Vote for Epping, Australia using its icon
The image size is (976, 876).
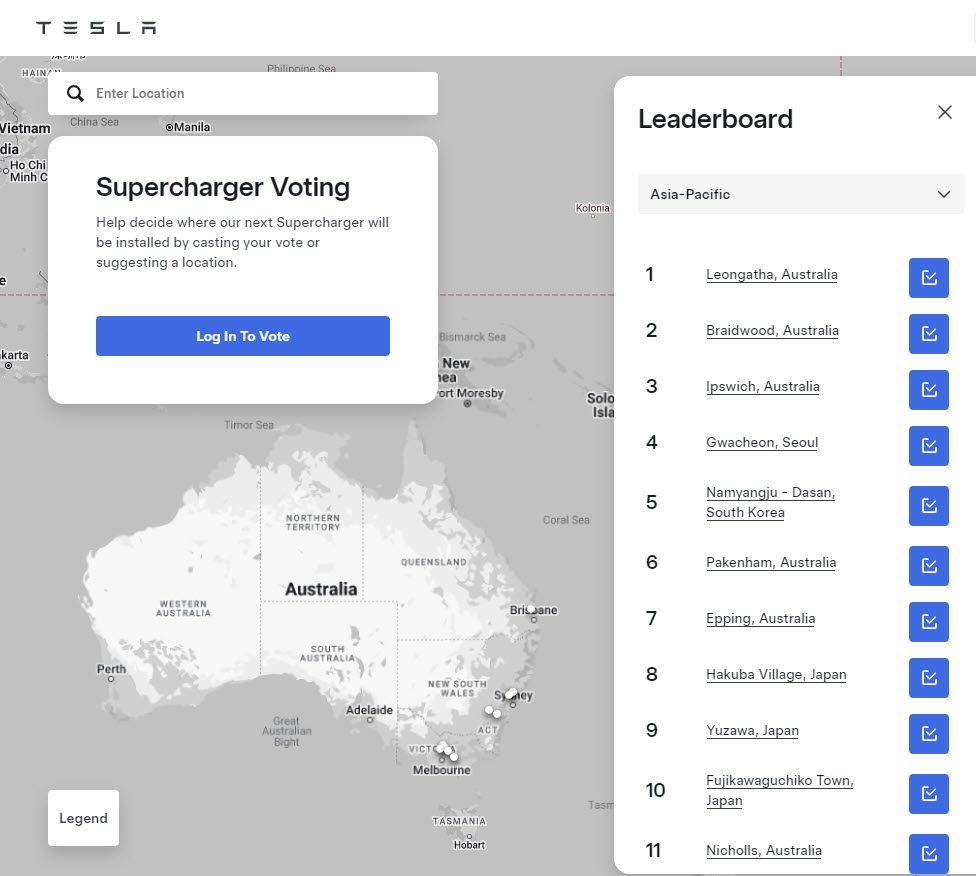[928, 622]
